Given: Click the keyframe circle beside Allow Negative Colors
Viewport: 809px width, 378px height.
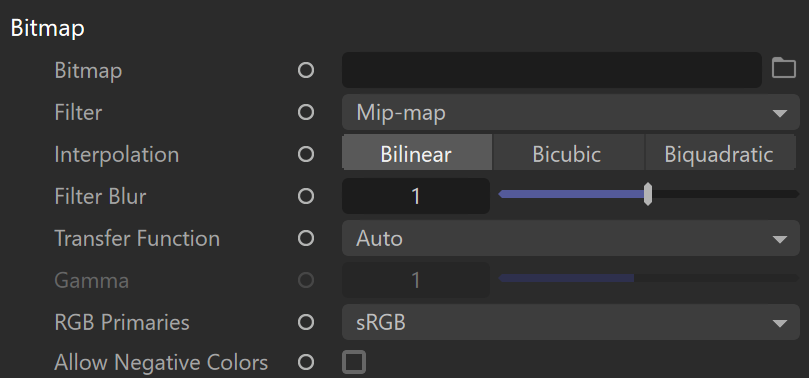Looking at the screenshot, I should point(306,363).
